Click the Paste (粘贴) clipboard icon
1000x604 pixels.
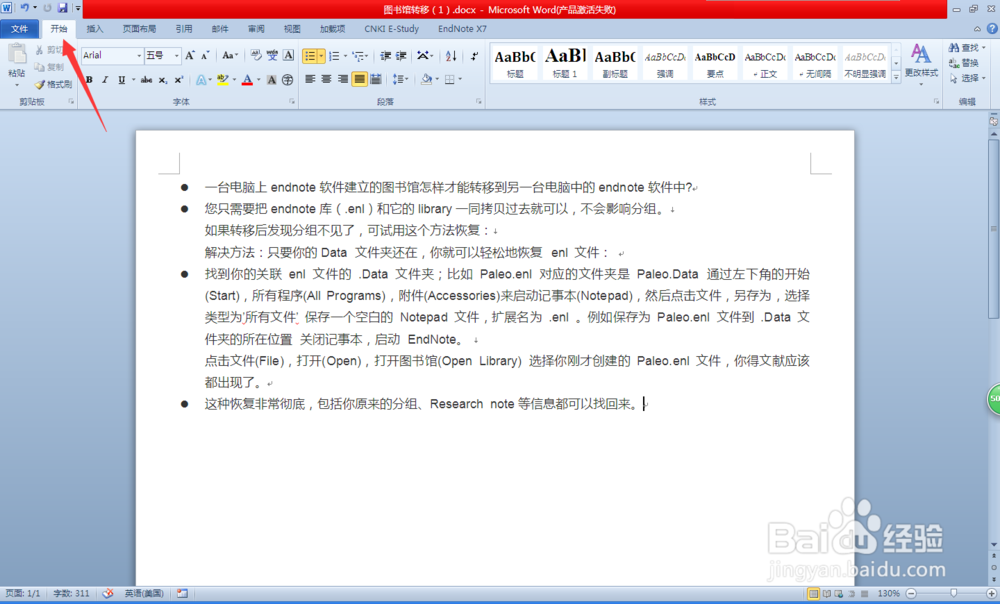click(x=17, y=55)
